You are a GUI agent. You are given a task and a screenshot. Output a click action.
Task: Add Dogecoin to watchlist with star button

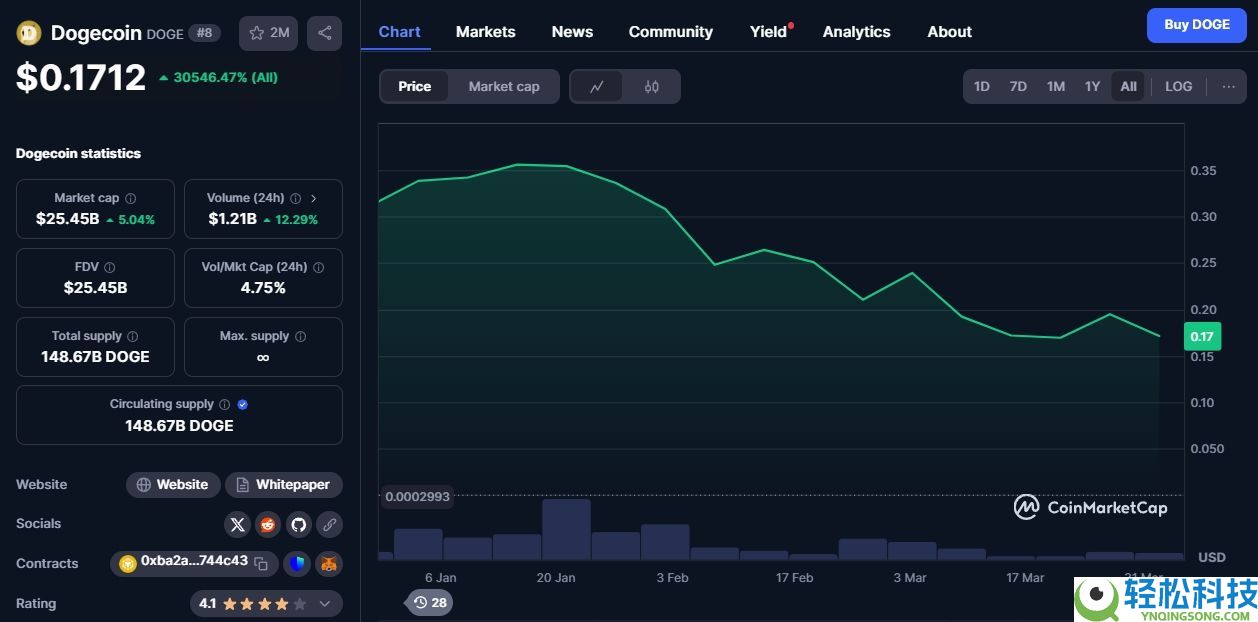[268, 33]
